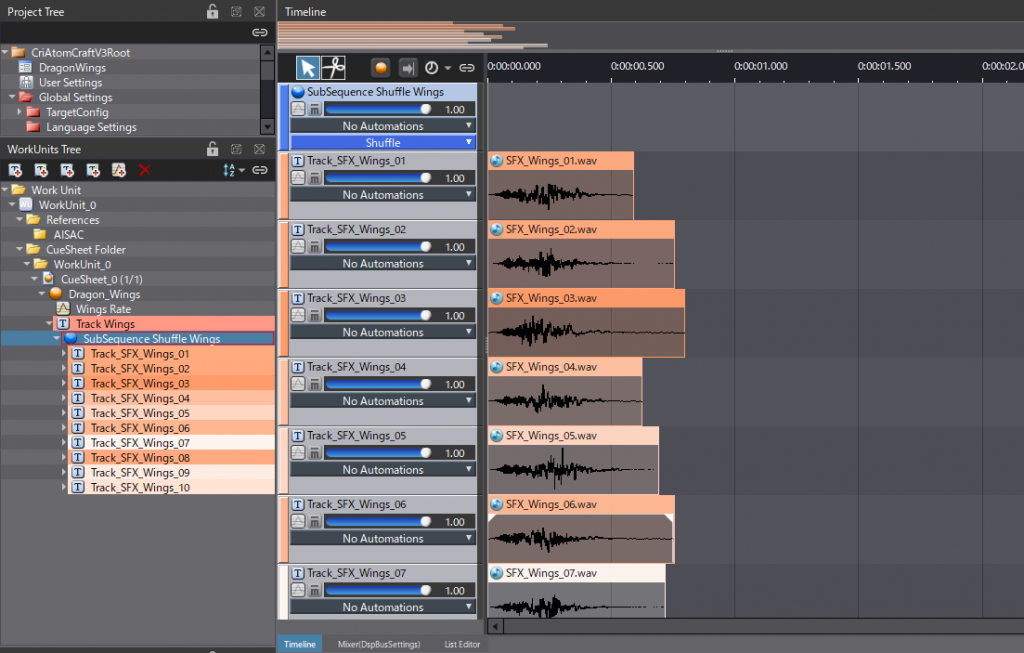Toggle lock on WorkUnits Tree panel
Viewport: 1024px width, 653px height.
point(212,149)
